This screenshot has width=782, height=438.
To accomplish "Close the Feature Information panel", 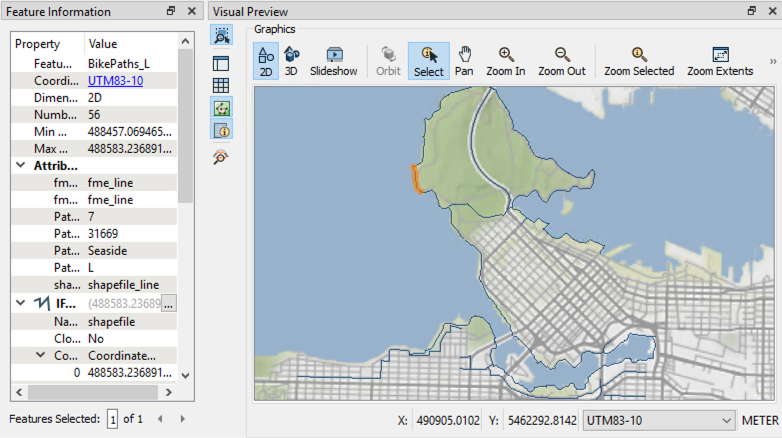I will tap(192, 11).
